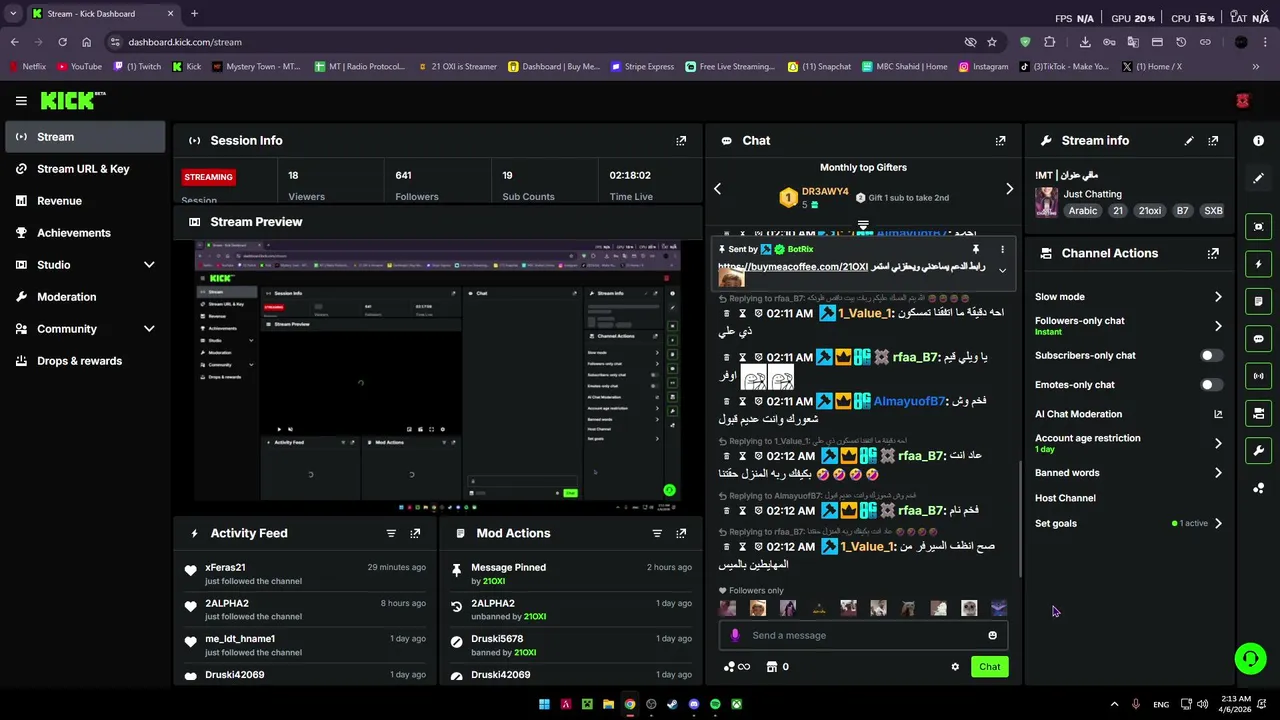The height and width of the screenshot is (720, 1280).
Task: Toggle the document notes widget in right sidebar
Action: [x=1258, y=301]
